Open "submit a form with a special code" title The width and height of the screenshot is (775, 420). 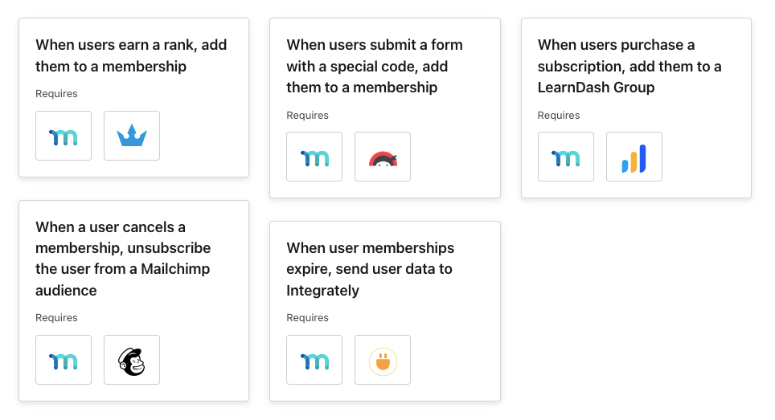[x=374, y=66]
